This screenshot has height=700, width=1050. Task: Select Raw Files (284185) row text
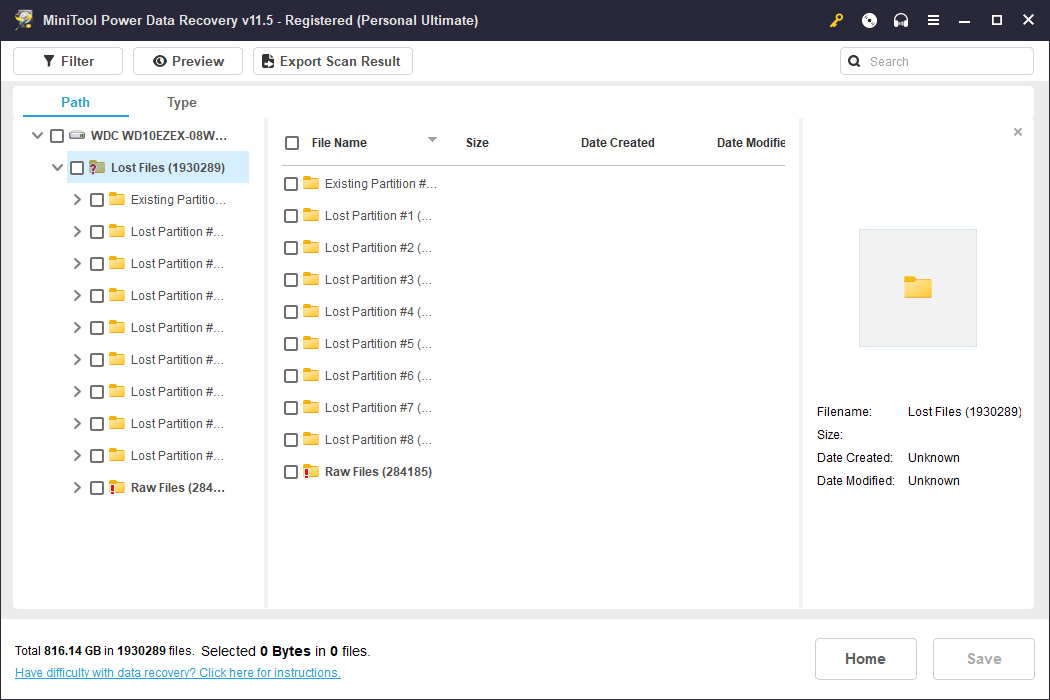(x=378, y=472)
